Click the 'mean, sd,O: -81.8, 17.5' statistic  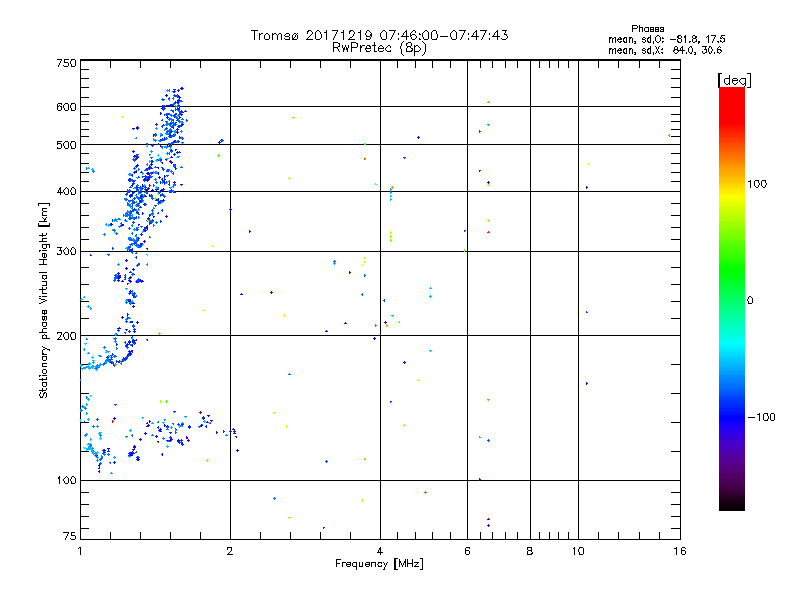(666, 39)
